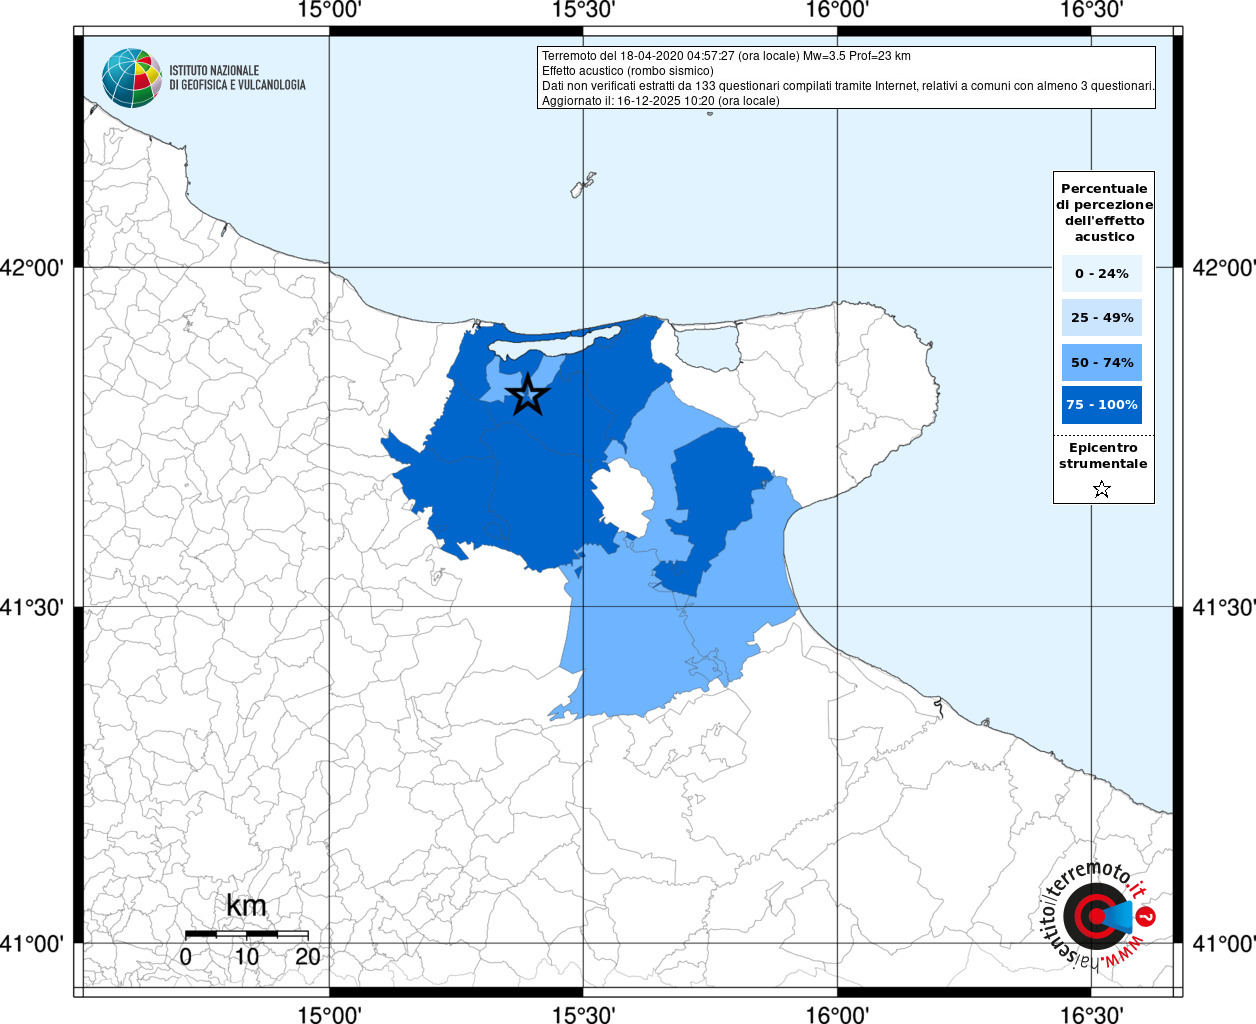This screenshot has width=1256, height=1024.
Task: Click the star symbol in the legend
Action: coord(1102,489)
